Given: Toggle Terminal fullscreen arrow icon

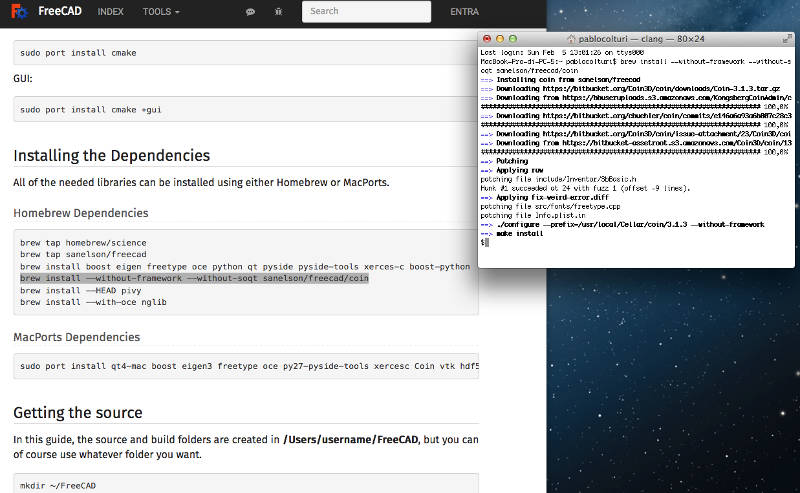Looking at the screenshot, I should (787, 39).
